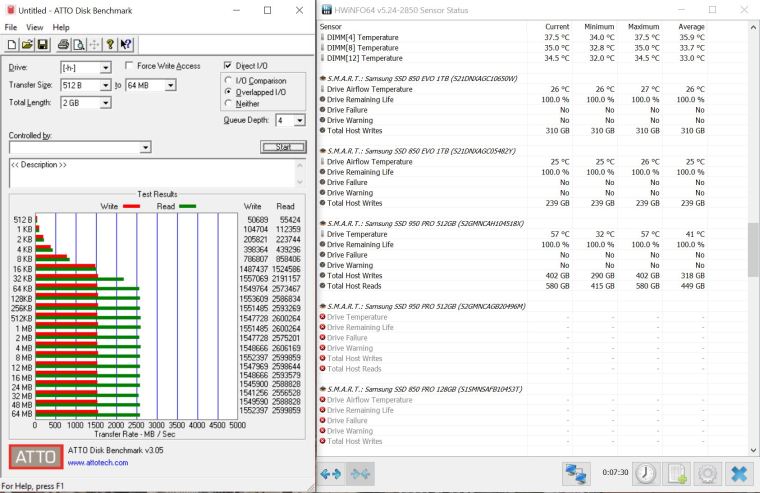Click Total Host Writes 402 GB row
Image resolution: width=760 pixels, height=493 pixels.
[x=513, y=275]
